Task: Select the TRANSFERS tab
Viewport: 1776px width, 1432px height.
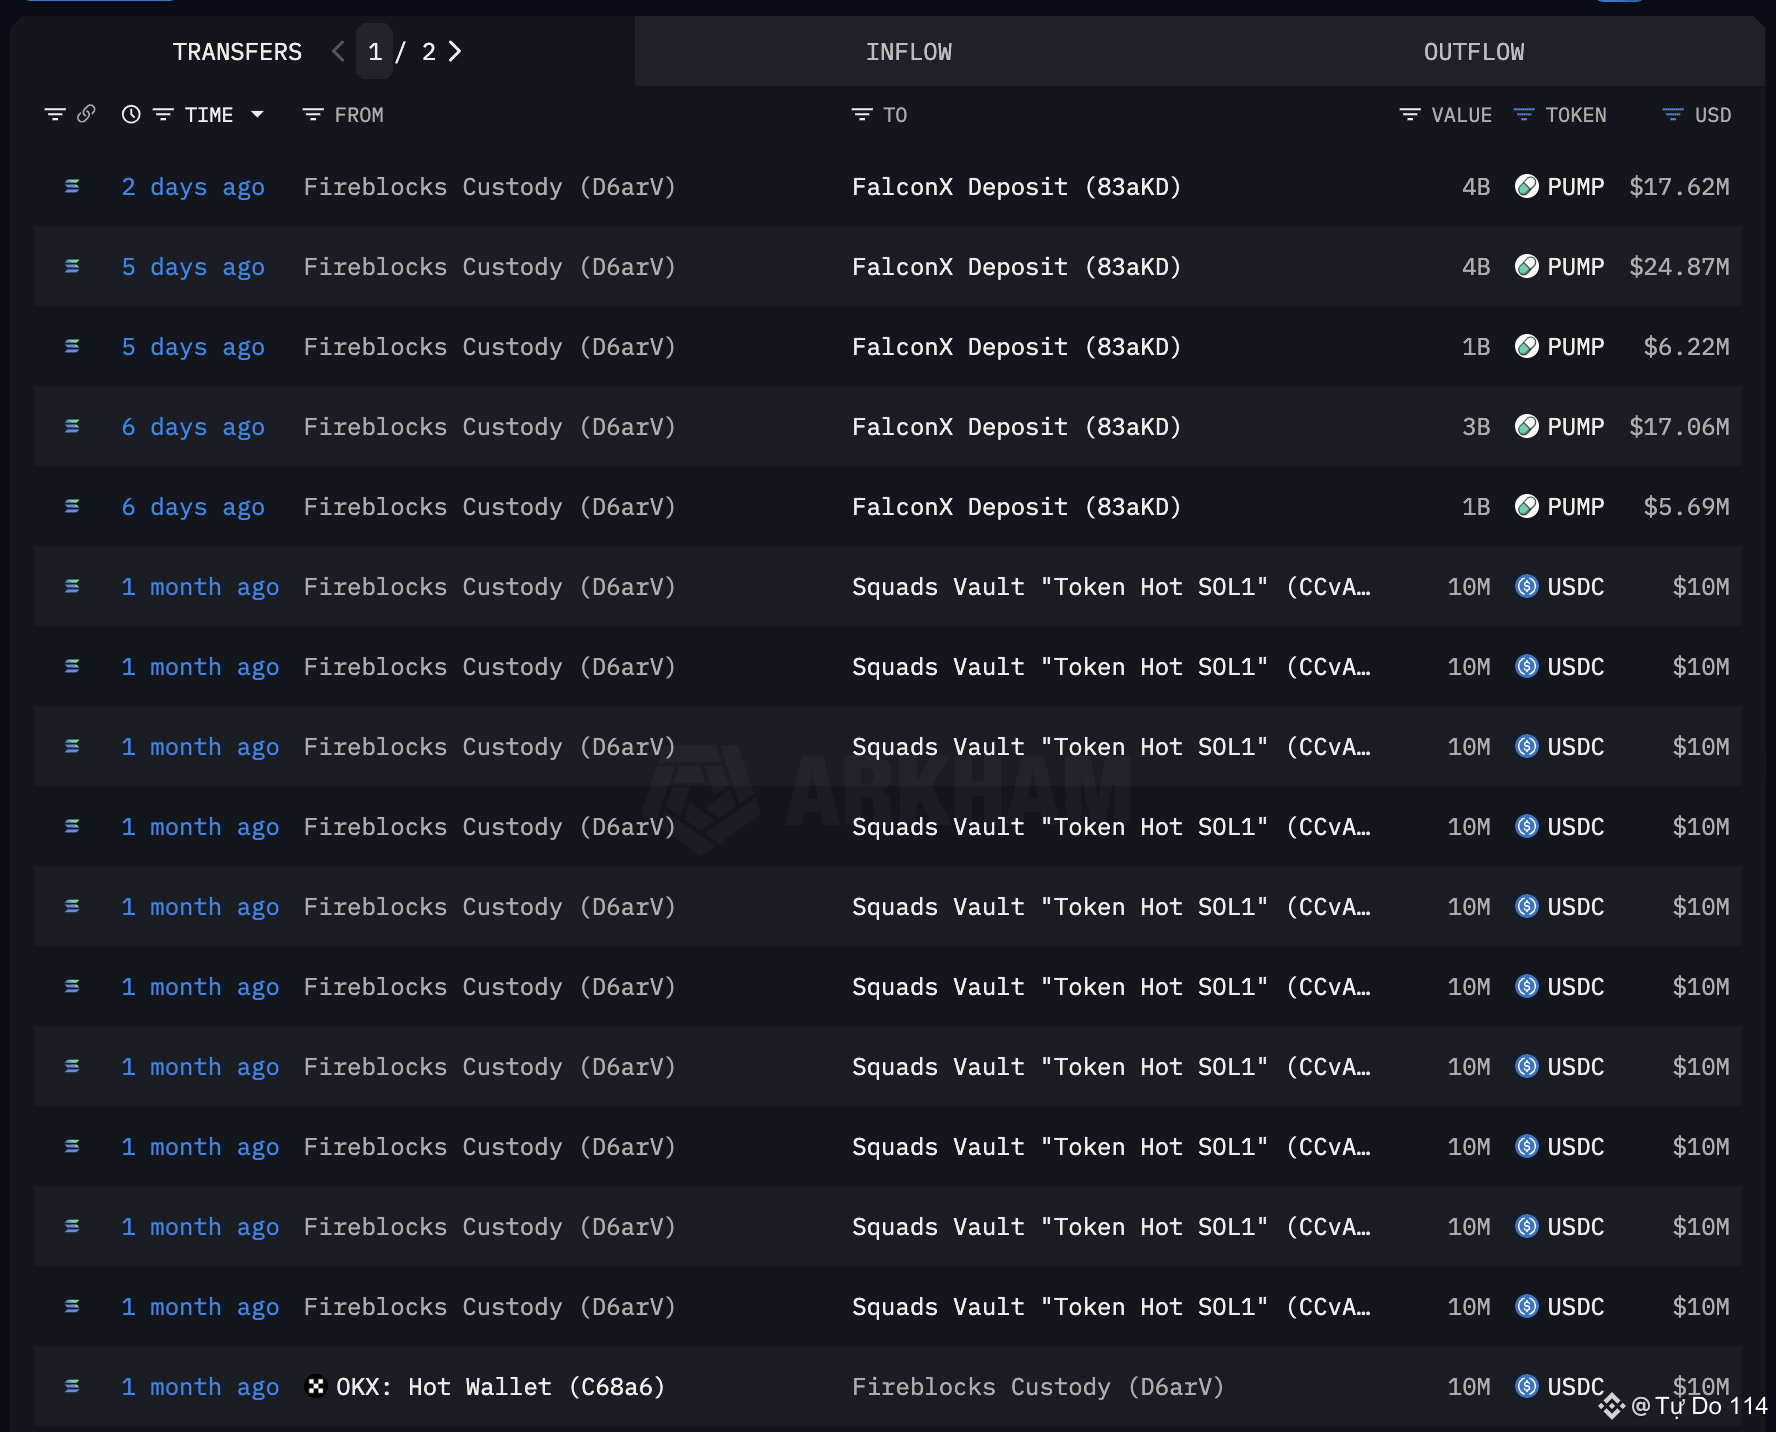Action: (237, 51)
